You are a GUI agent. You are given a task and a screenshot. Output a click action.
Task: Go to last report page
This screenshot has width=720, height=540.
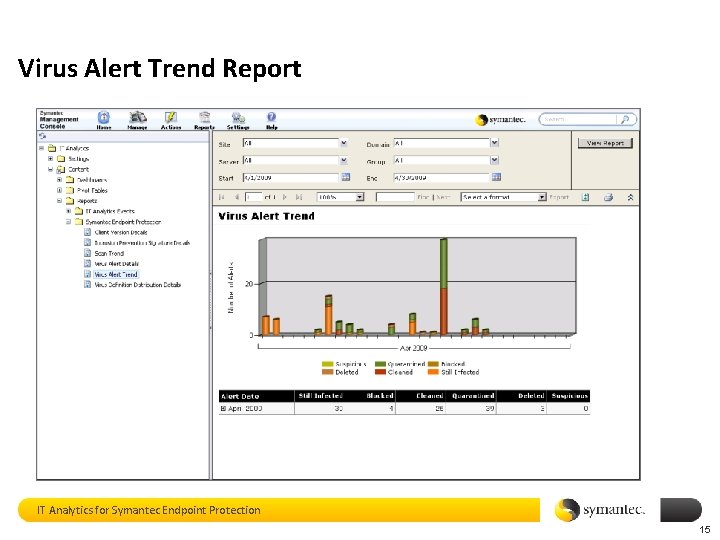tap(299, 197)
